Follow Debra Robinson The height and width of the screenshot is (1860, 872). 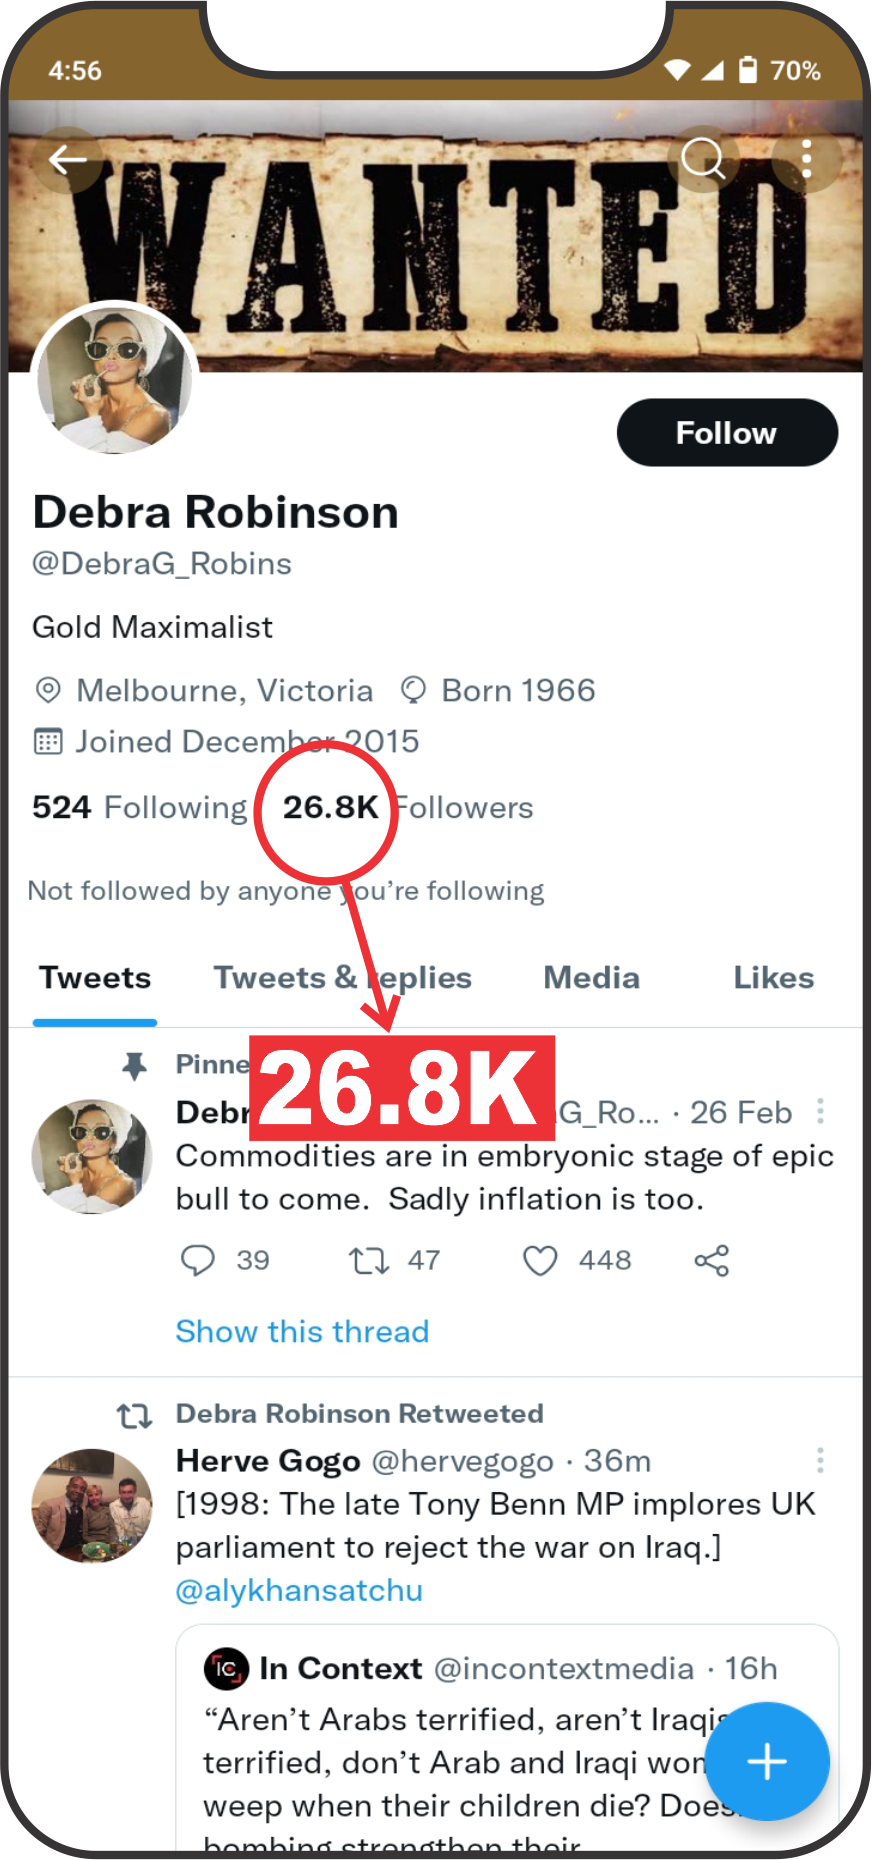[727, 433]
